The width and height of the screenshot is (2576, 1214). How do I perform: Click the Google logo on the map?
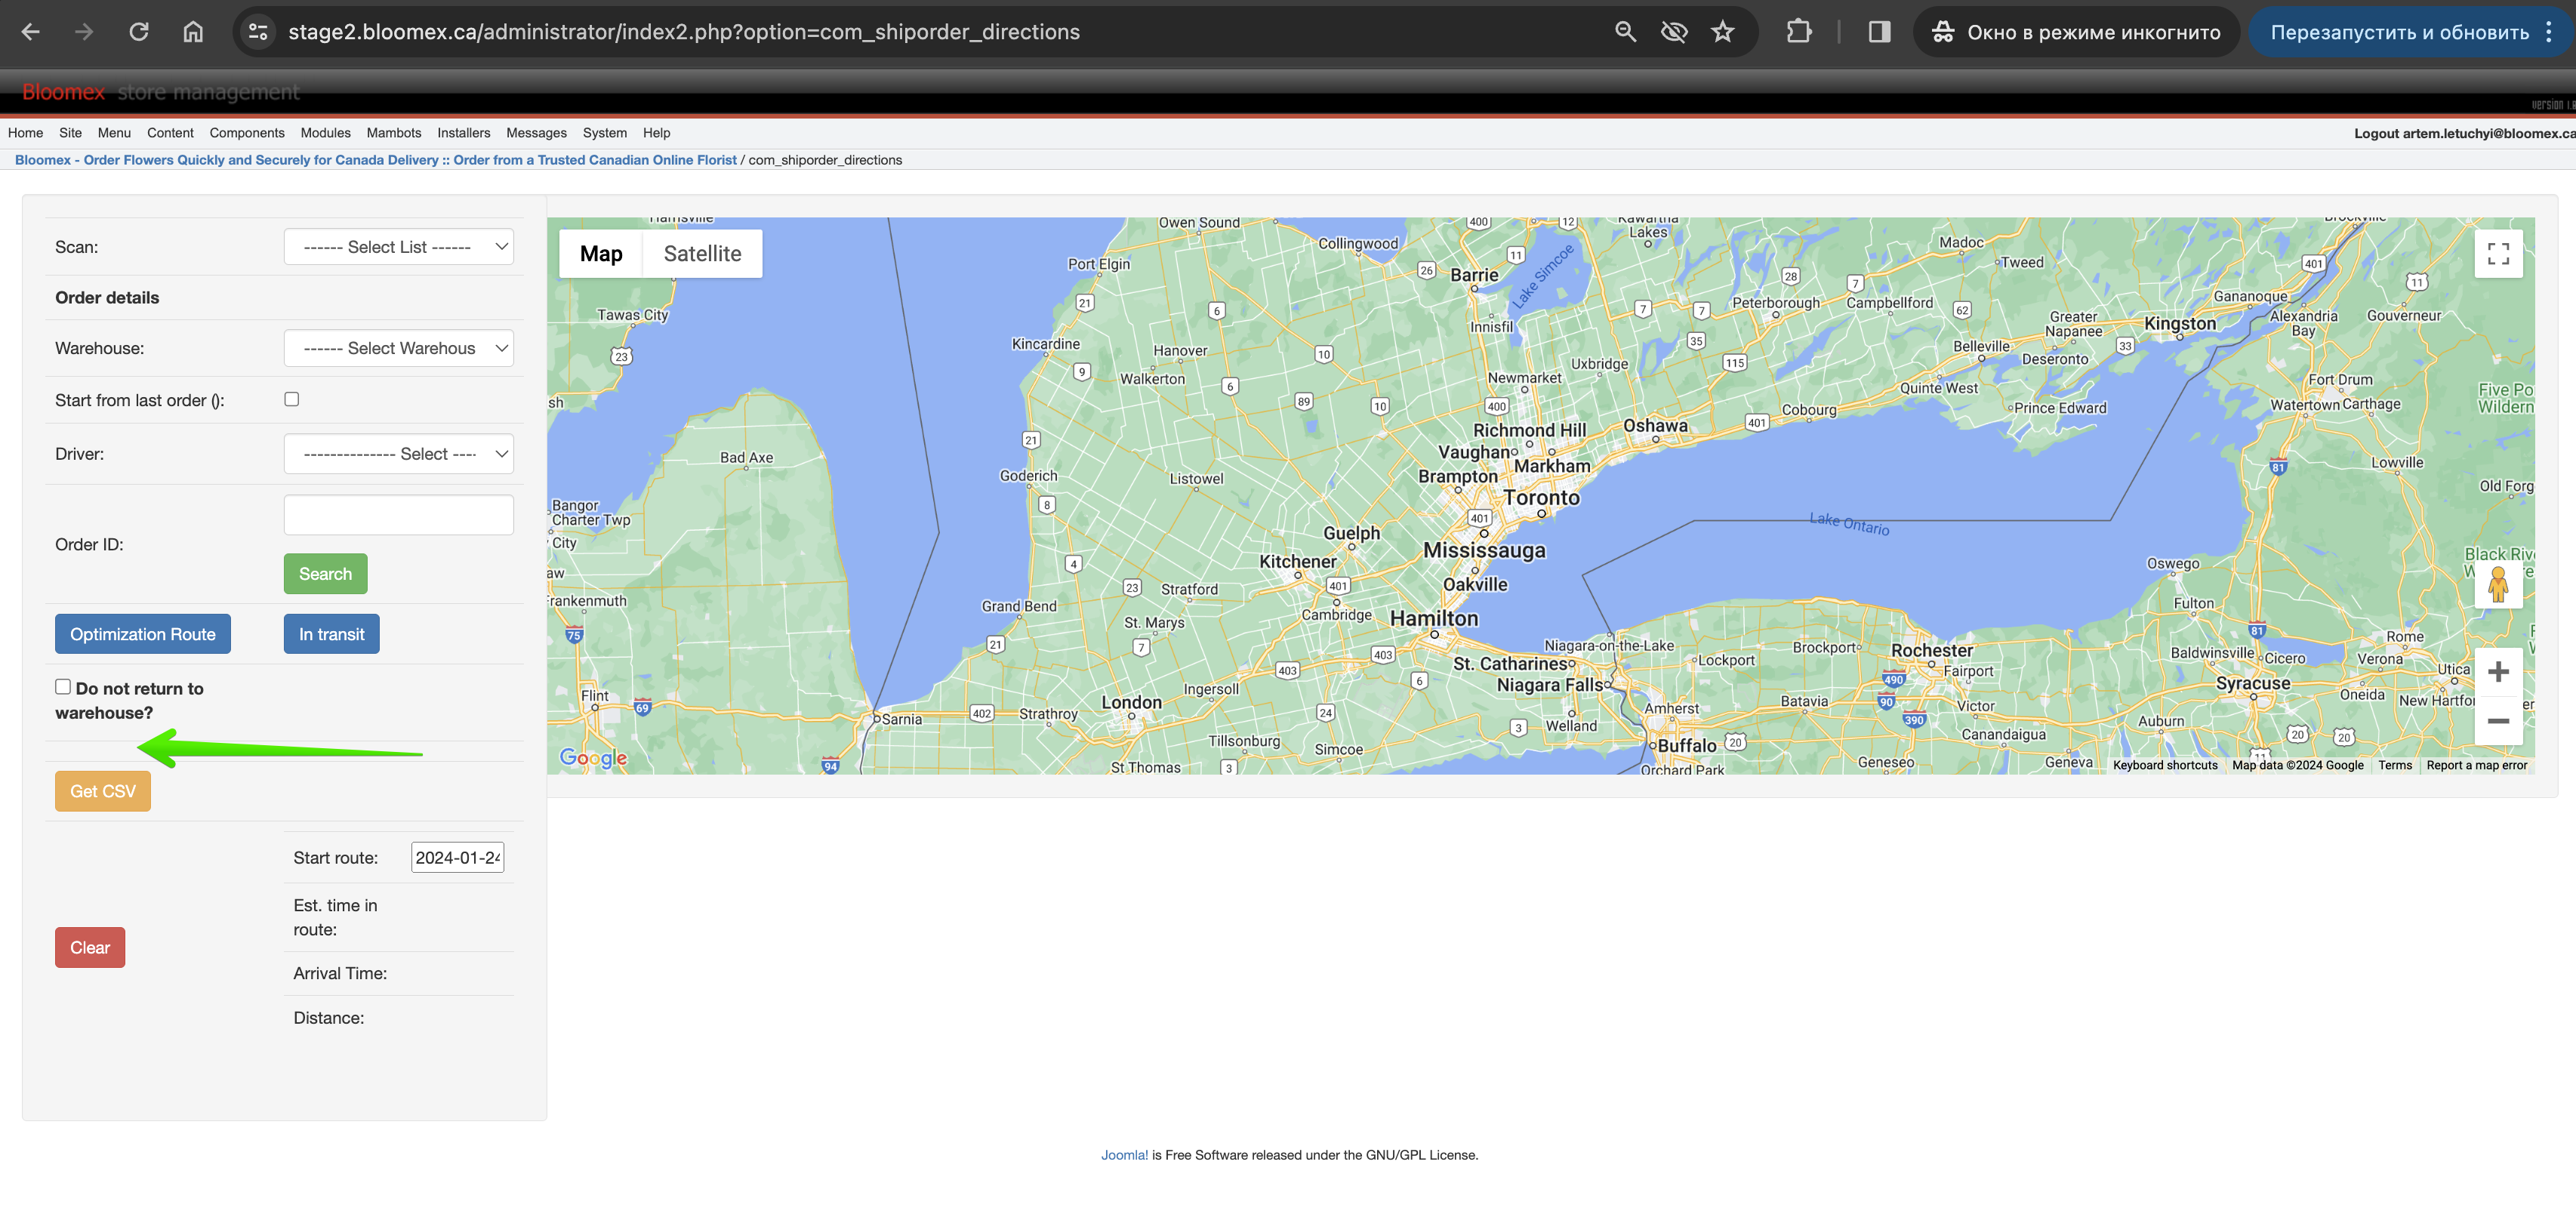coord(593,758)
